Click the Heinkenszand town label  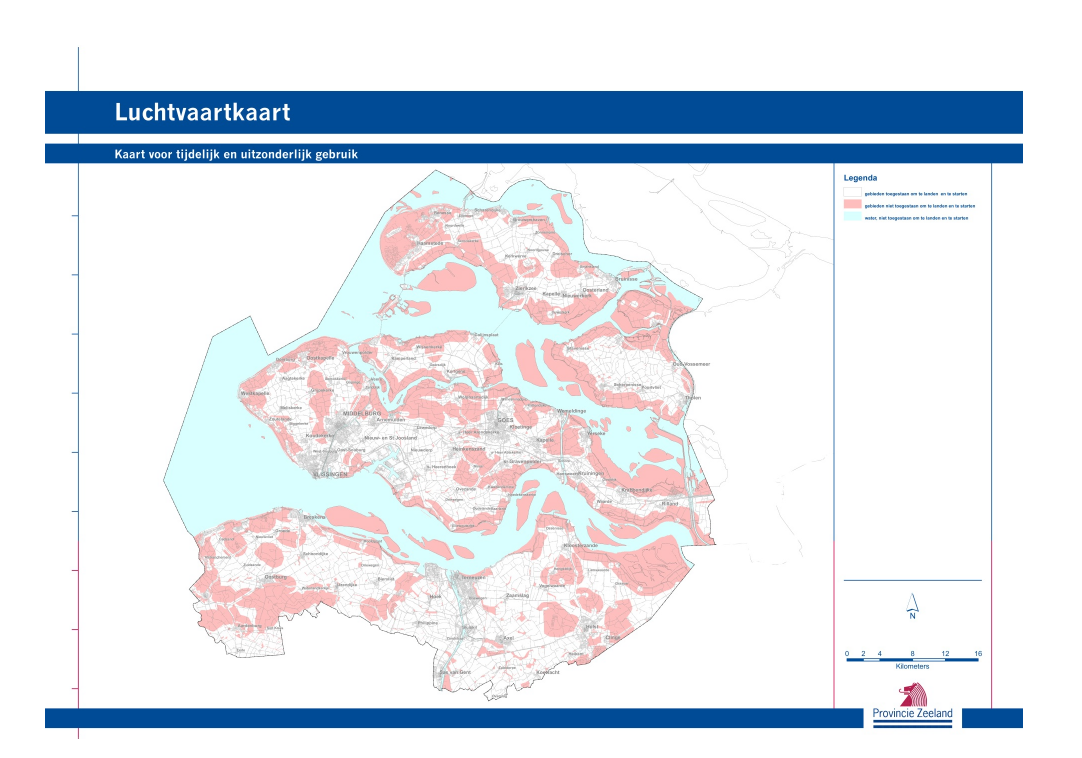pyautogui.click(x=468, y=449)
